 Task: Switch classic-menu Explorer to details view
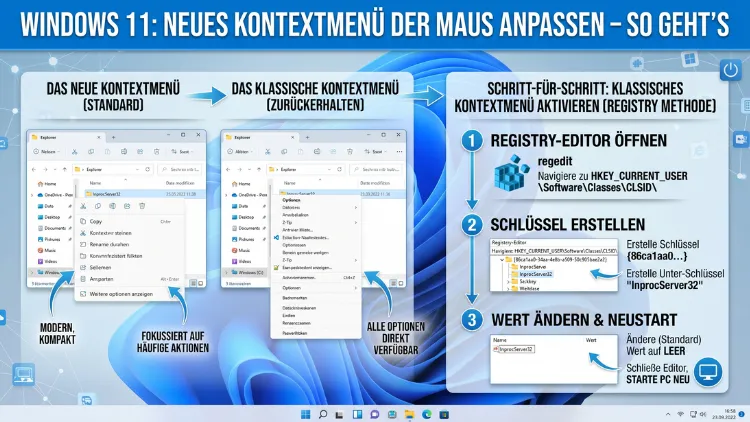(394, 283)
